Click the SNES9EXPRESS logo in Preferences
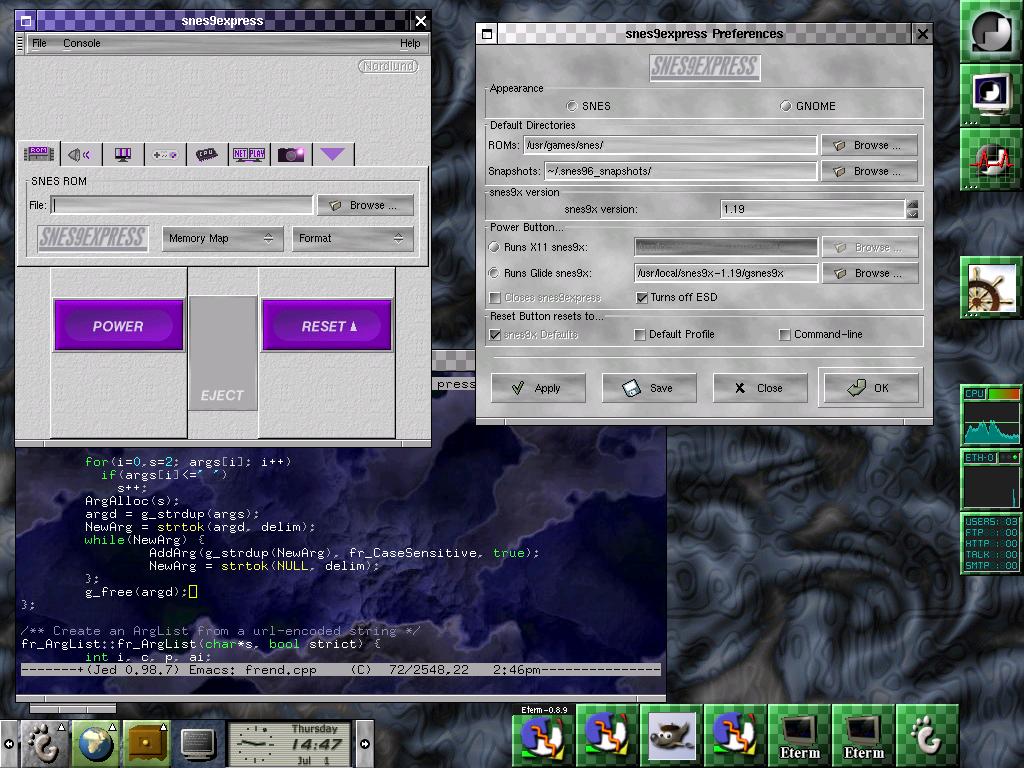The image size is (1024, 768). (x=705, y=67)
